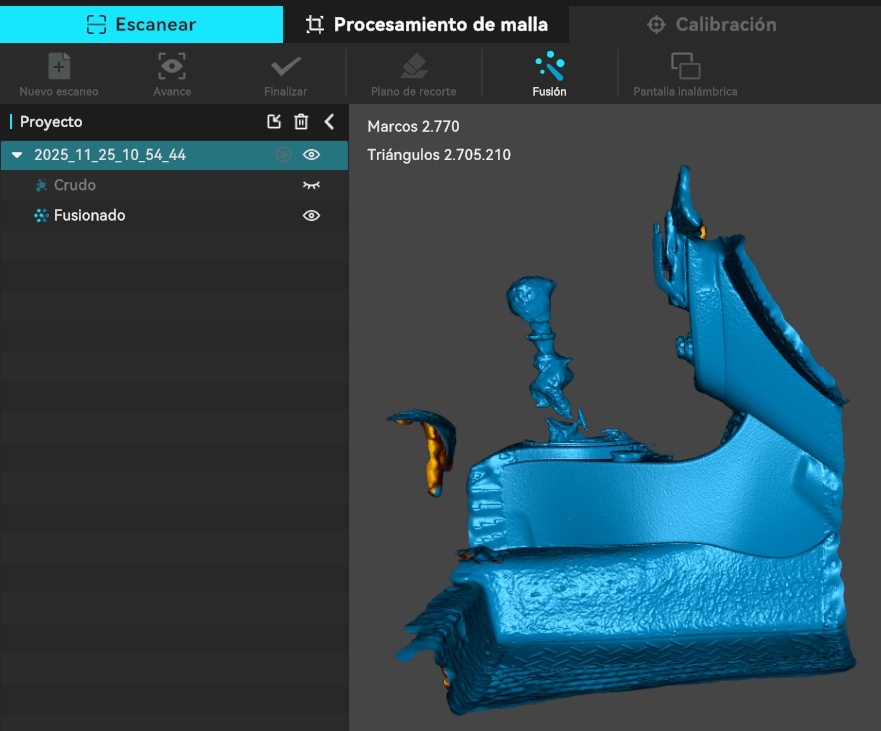881x731 pixels.
Task: Select the Plano de recorte tool
Action: (x=413, y=68)
